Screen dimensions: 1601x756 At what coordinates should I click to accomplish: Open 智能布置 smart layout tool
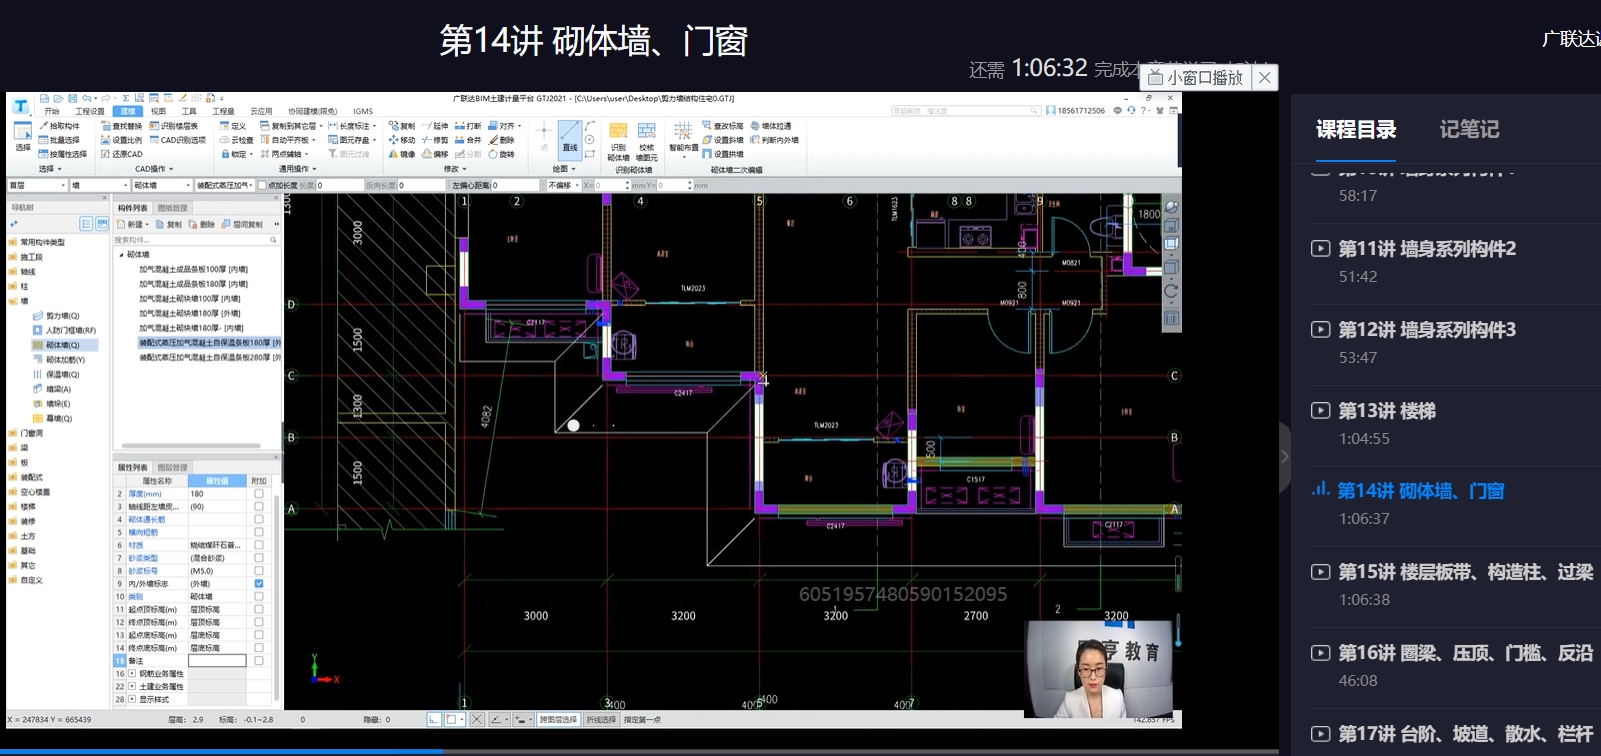(x=684, y=138)
